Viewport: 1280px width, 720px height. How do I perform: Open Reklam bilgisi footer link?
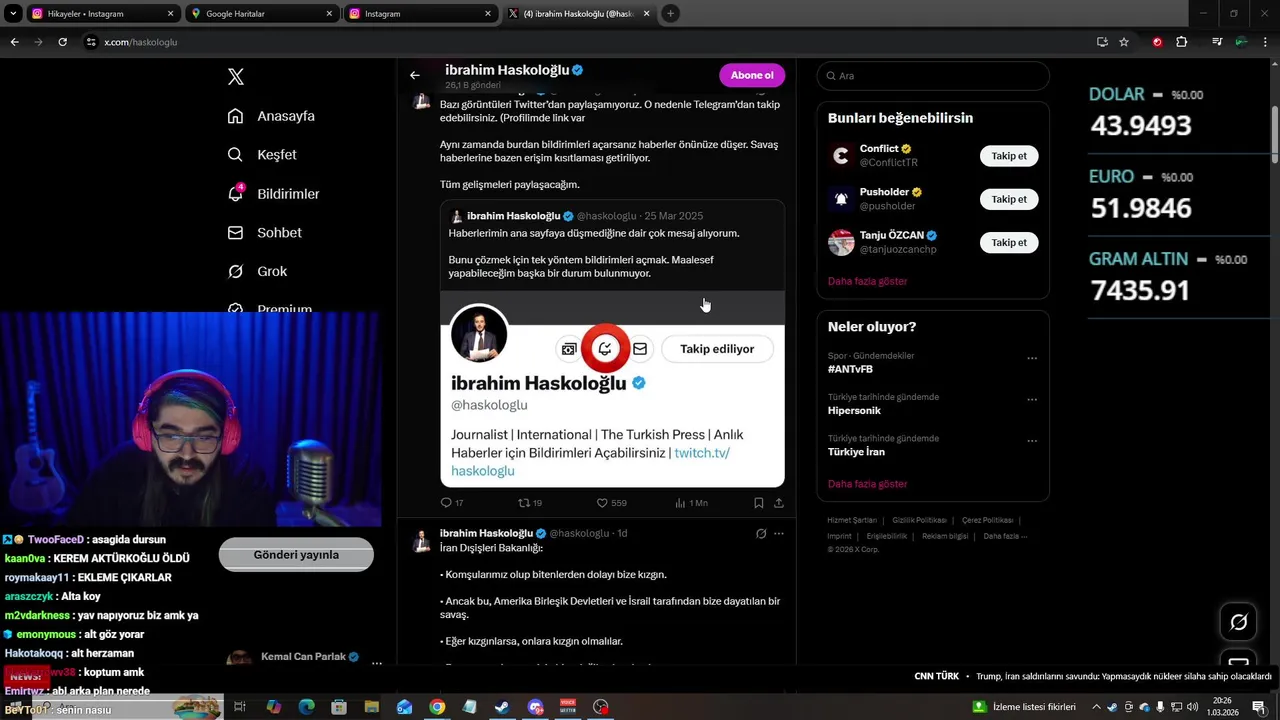point(945,536)
